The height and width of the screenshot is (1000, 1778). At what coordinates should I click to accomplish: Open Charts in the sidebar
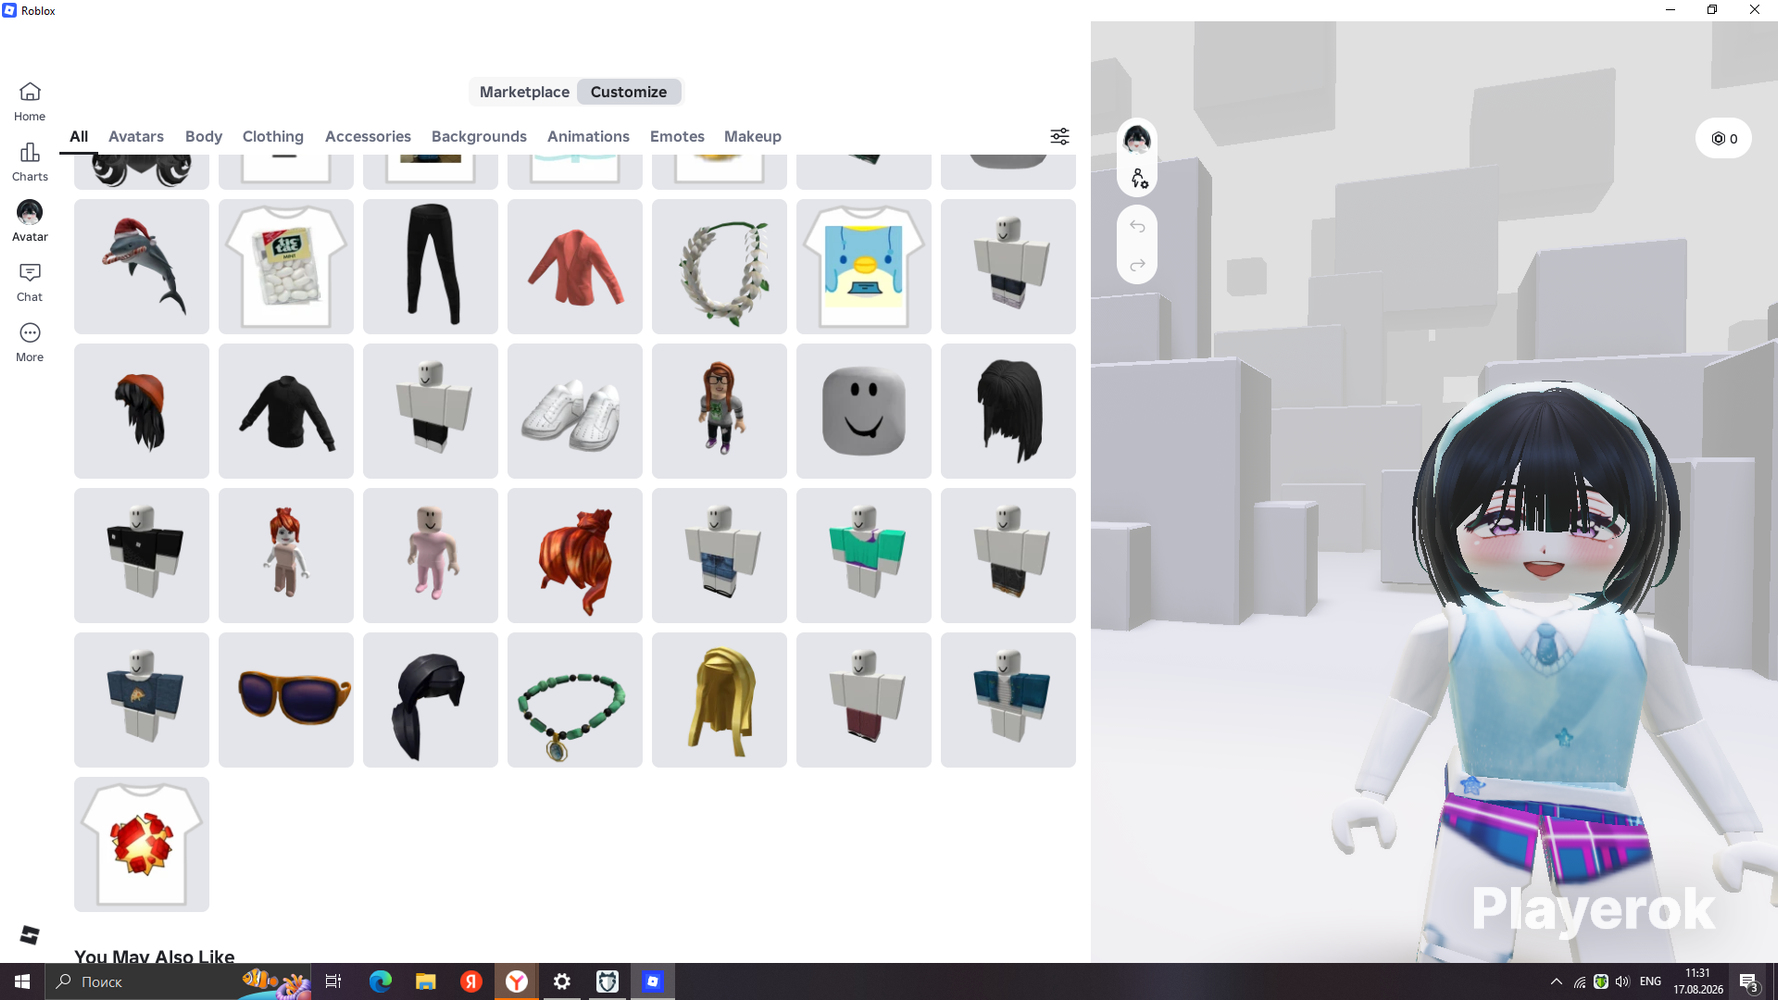tap(30, 162)
